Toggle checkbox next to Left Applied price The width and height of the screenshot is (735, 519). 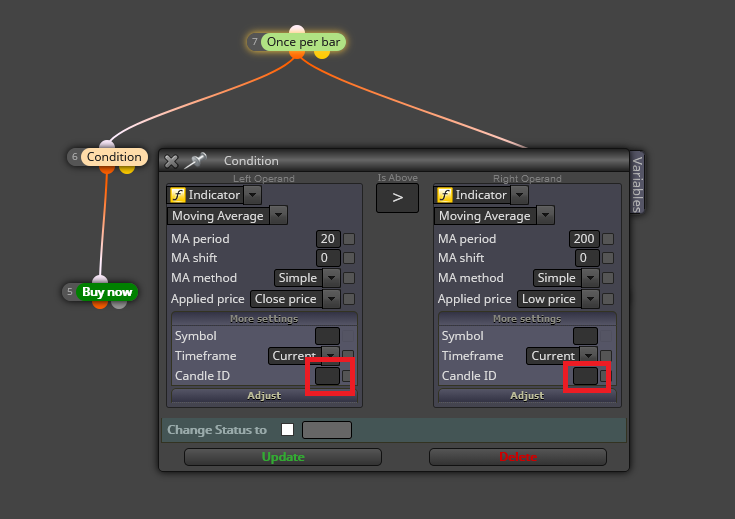point(349,299)
